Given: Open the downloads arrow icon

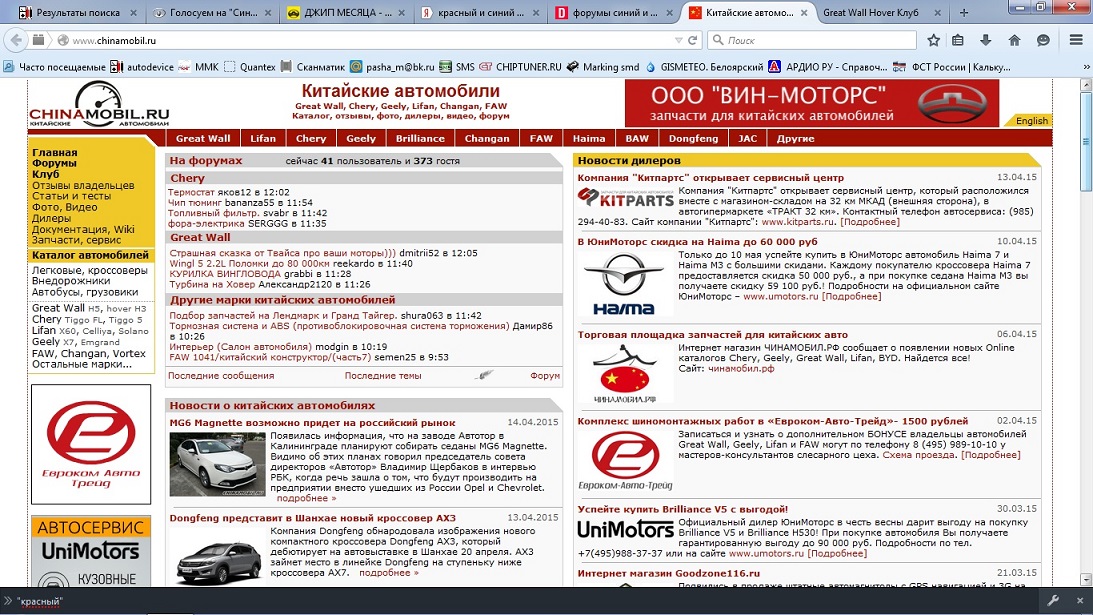Looking at the screenshot, I should pyautogui.click(x=986, y=40).
